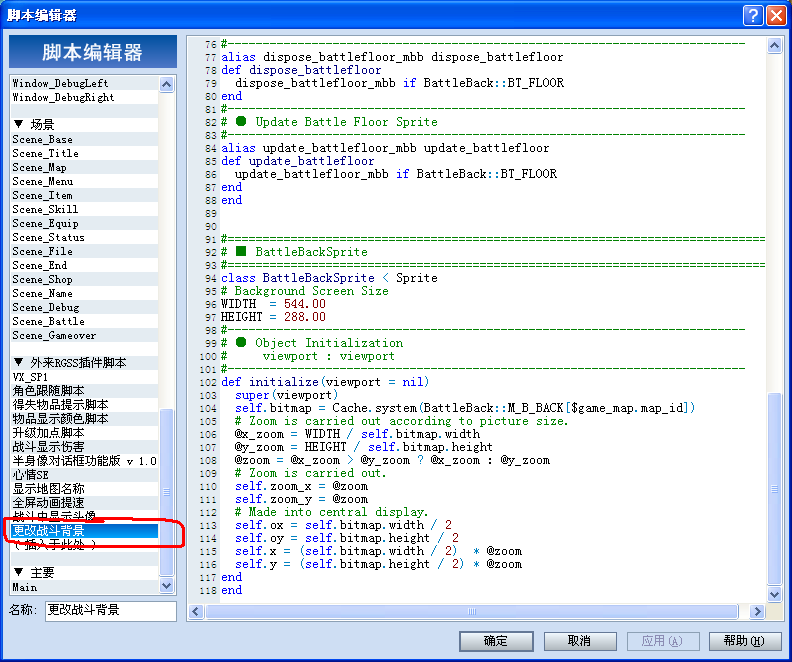Image resolution: width=792 pixels, height=662 pixels.
Task: Click the 名称 script name input field
Action: [x=111, y=610]
